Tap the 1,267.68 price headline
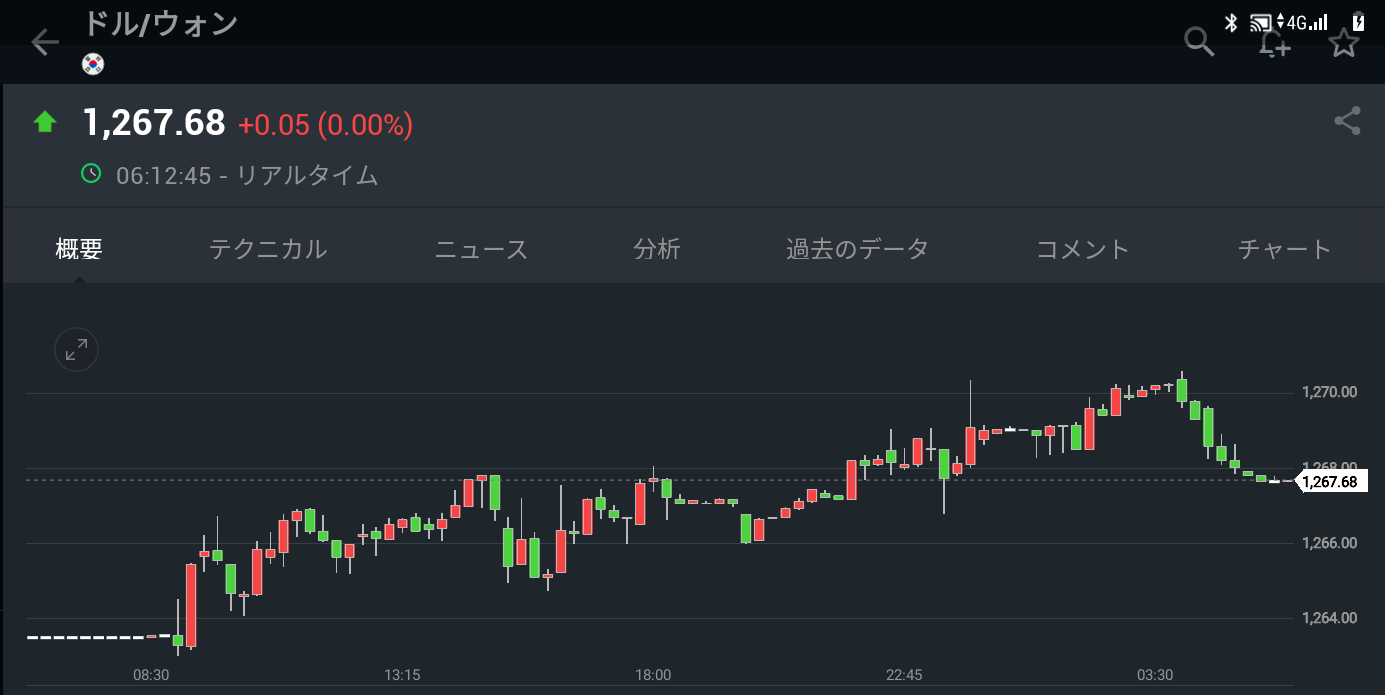The height and width of the screenshot is (695, 1385). 154,123
